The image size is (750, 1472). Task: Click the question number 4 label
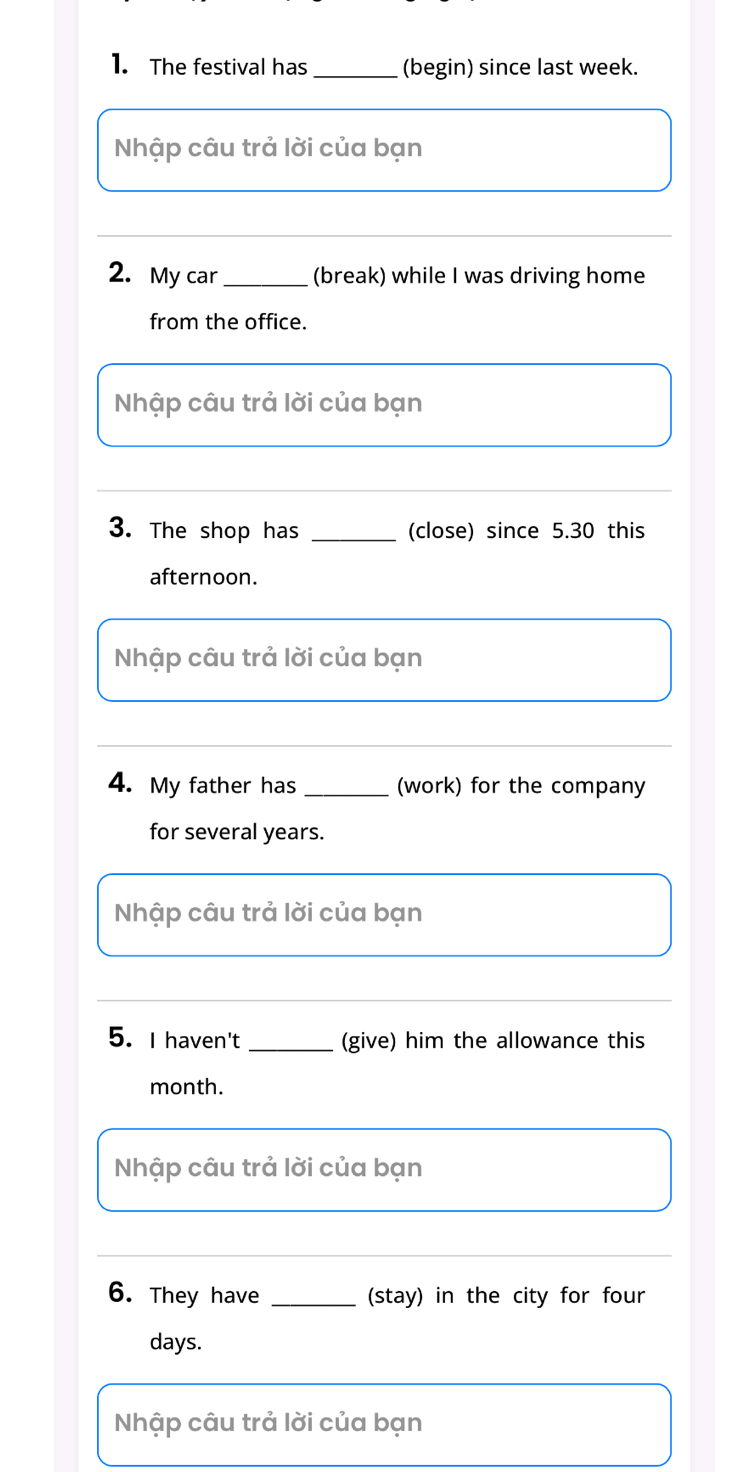[123, 785]
